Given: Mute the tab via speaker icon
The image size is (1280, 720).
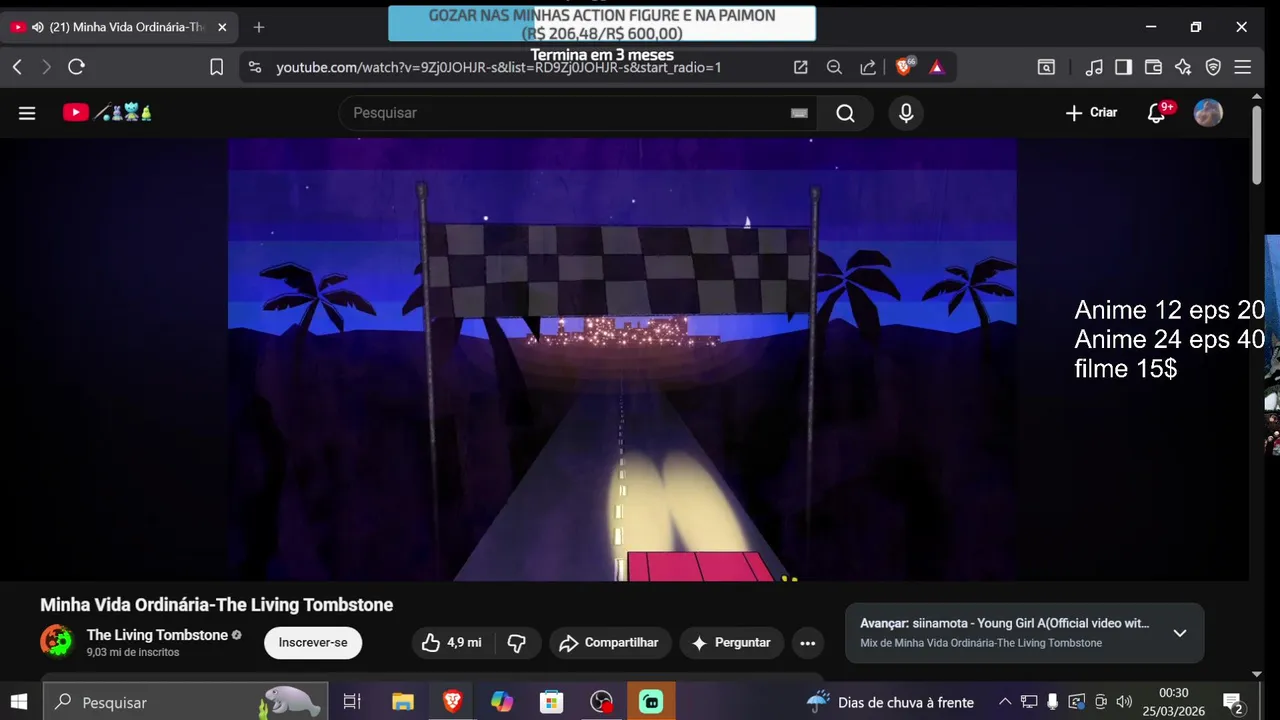Looking at the screenshot, I should pyautogui.click(x=37, y=27).
